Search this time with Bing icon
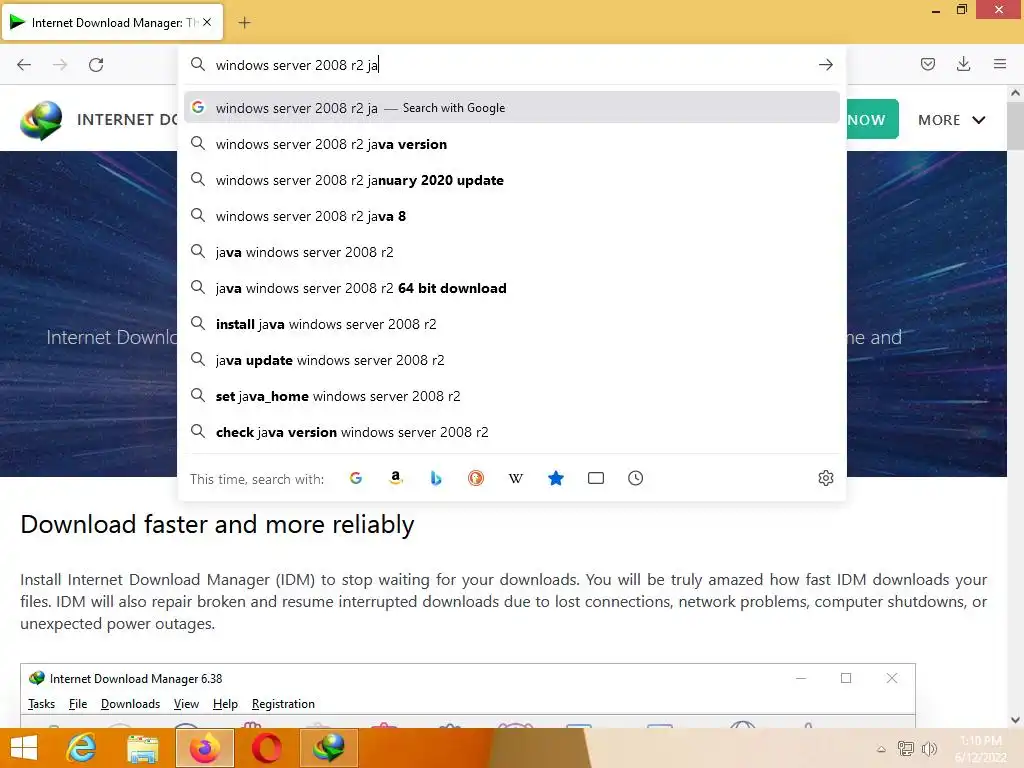The image size is (1024, 768). [x=436, y=478]
